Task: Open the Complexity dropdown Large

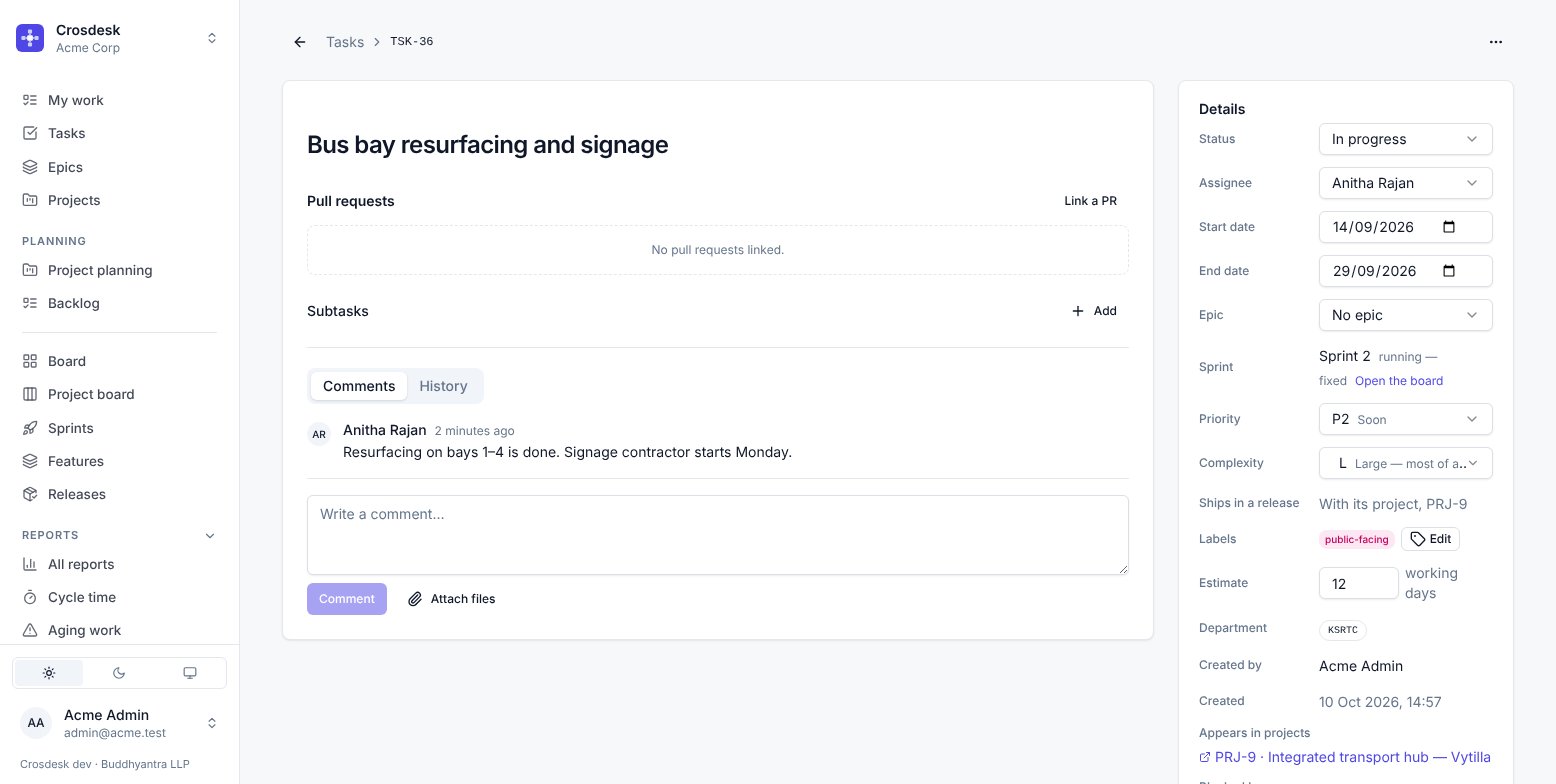Action: point(1405,463)
